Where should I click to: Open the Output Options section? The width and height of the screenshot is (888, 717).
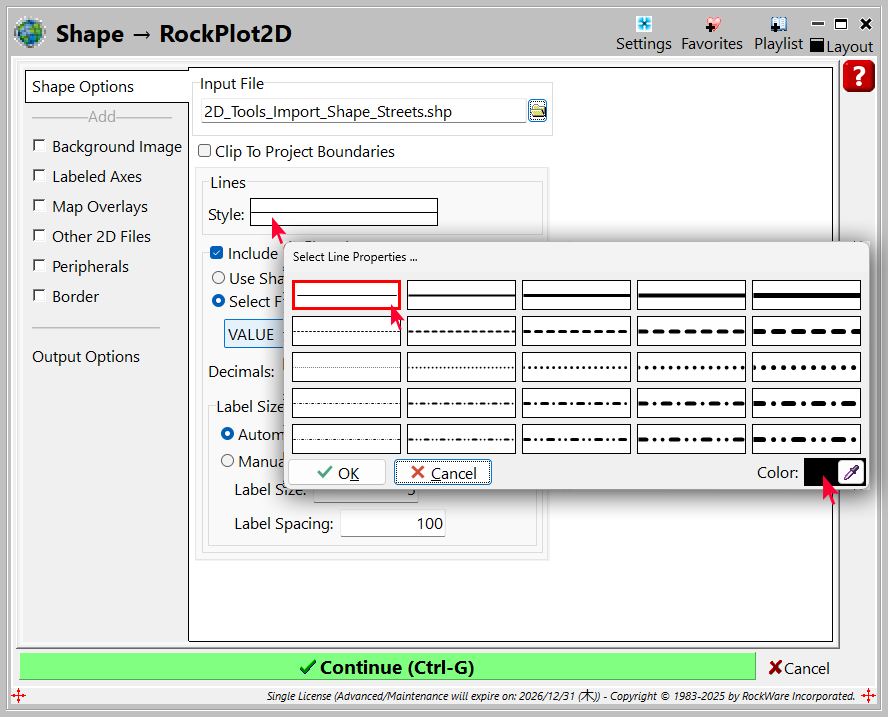click(86, 357)
